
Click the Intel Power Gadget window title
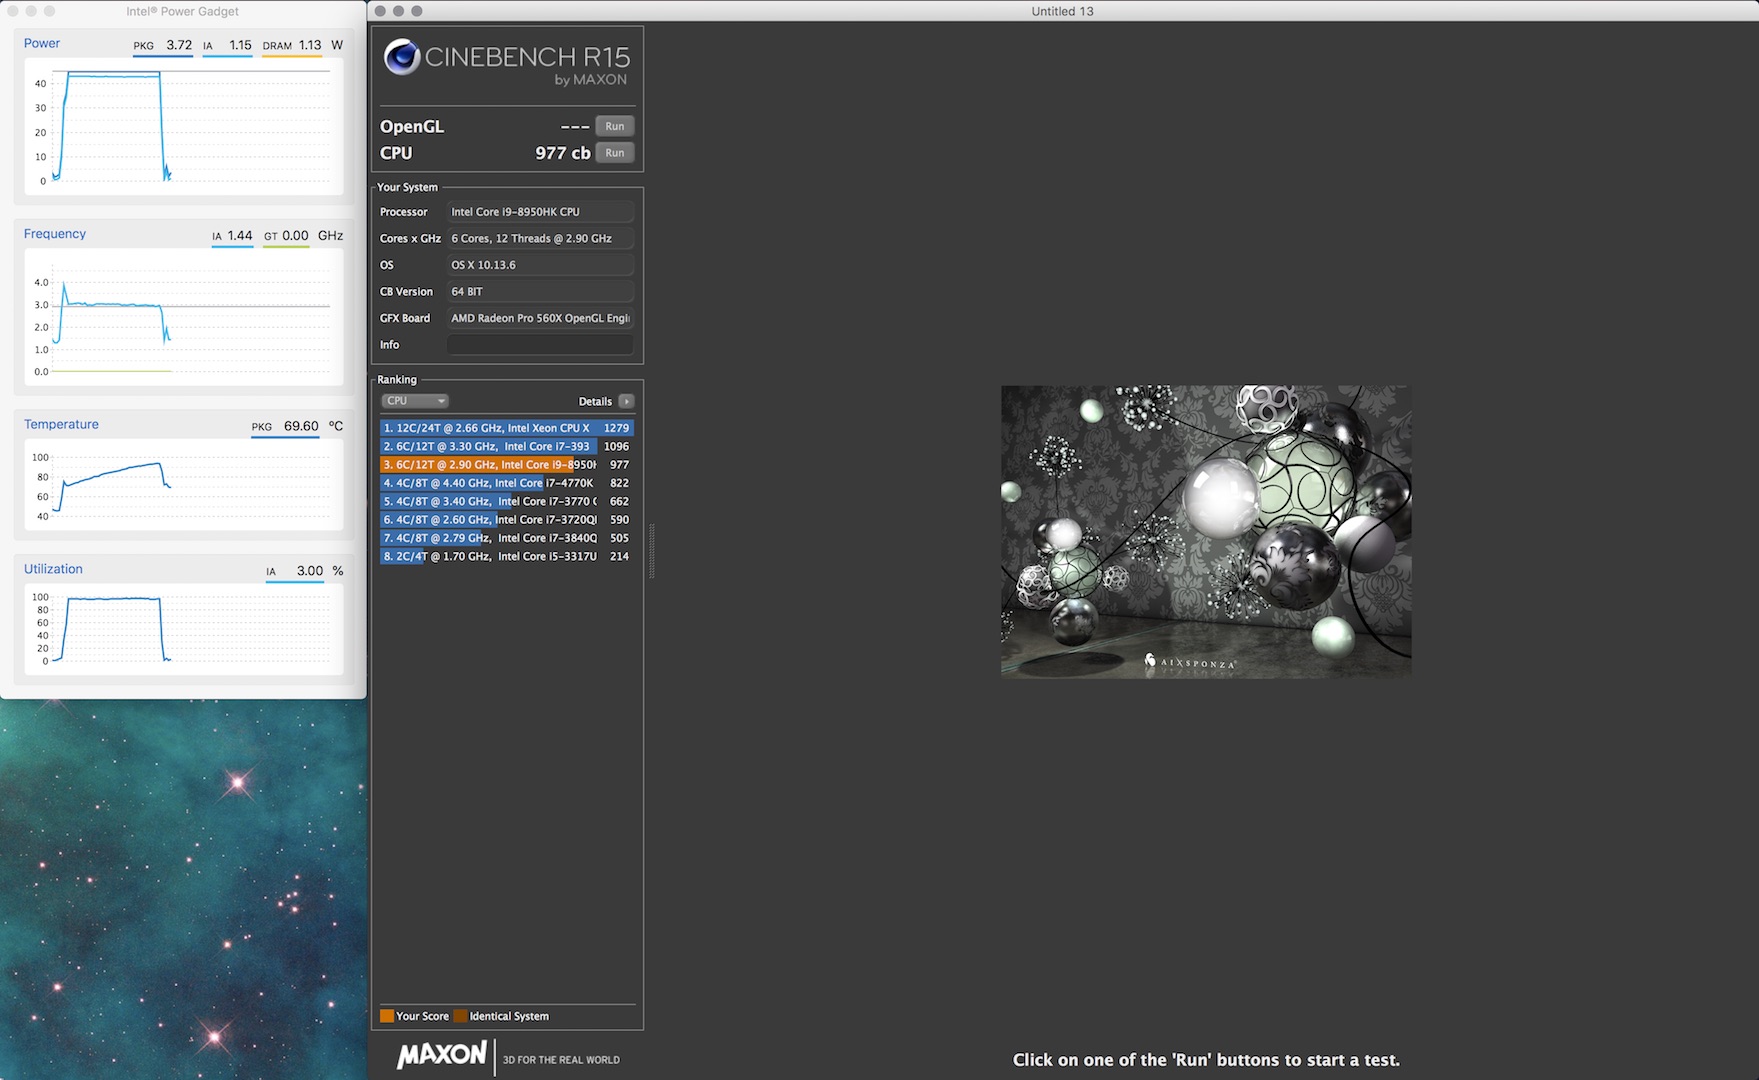point(183,11)
